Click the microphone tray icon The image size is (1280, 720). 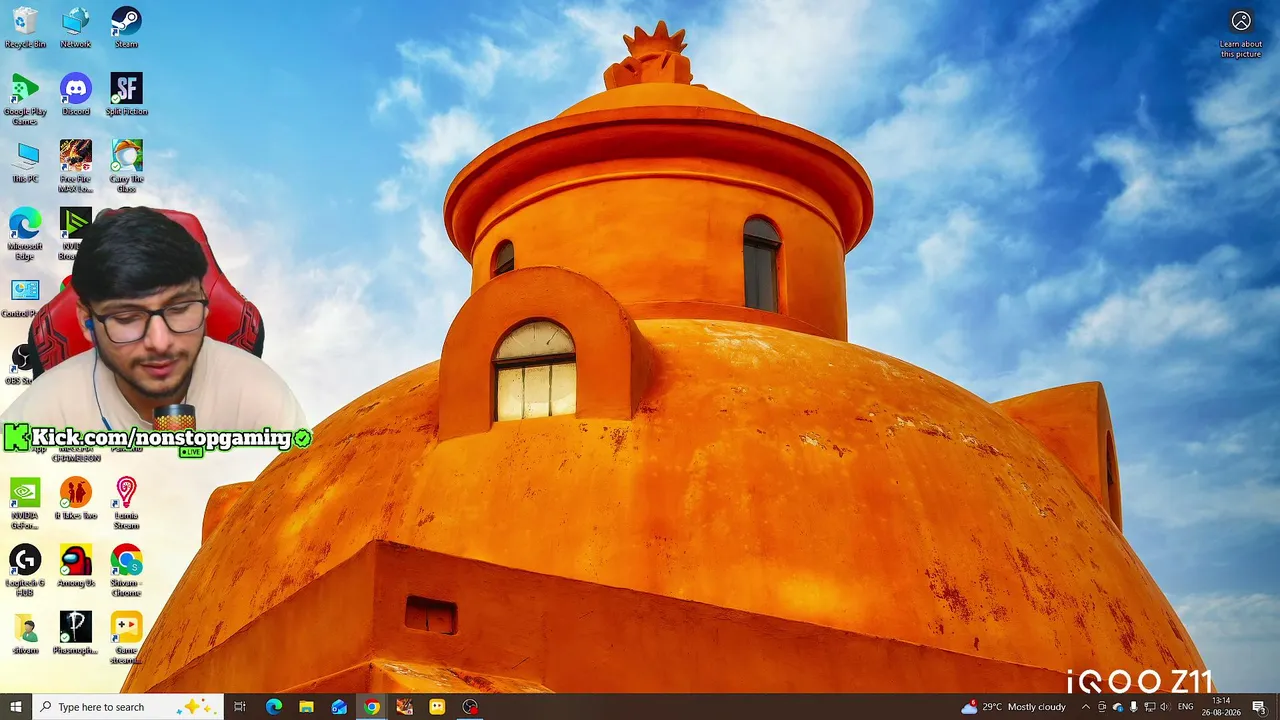pyautogui.click(x=1133, y=707)
